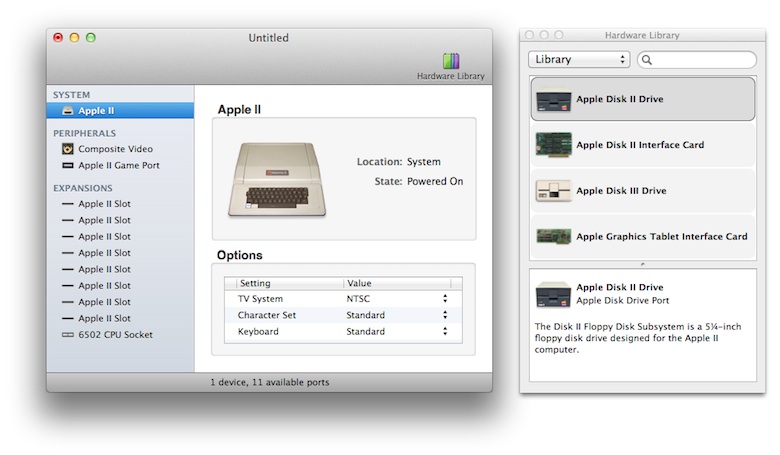Select Apple II Game Port in the sidebar

(120, 165)
